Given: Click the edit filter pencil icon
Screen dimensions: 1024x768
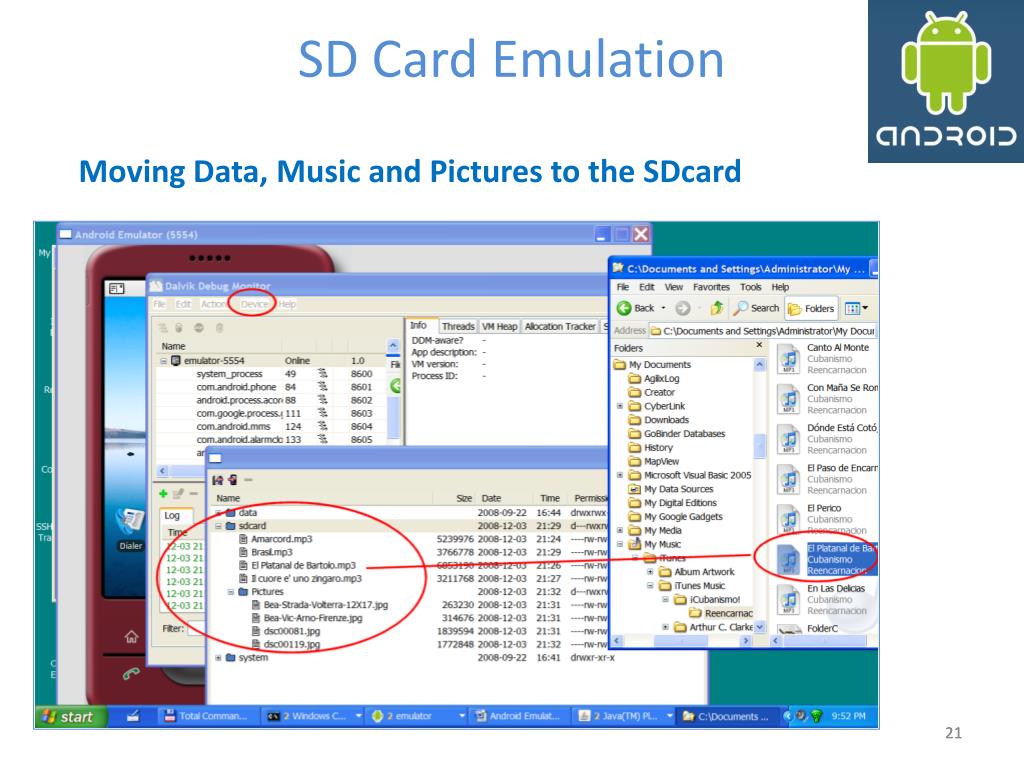Looking at the screenshot, I should (x=178, y=494).
